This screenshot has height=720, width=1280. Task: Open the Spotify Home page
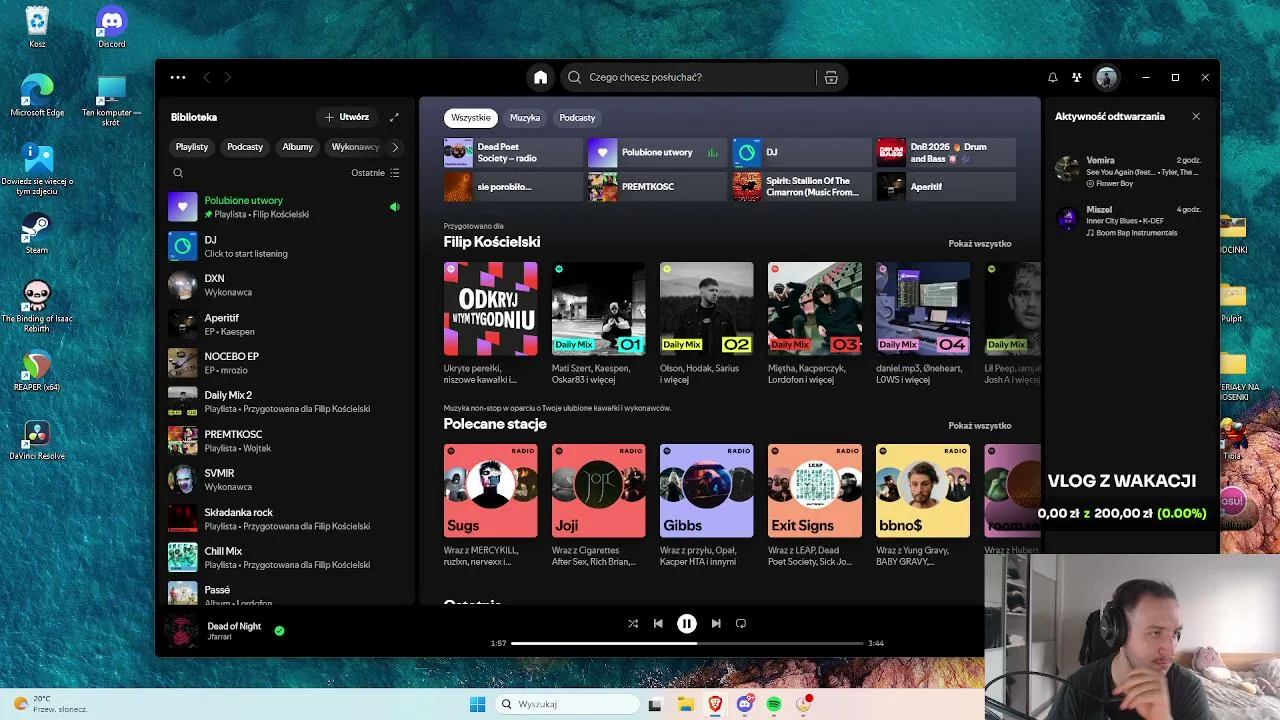click(x=540, y=77)
